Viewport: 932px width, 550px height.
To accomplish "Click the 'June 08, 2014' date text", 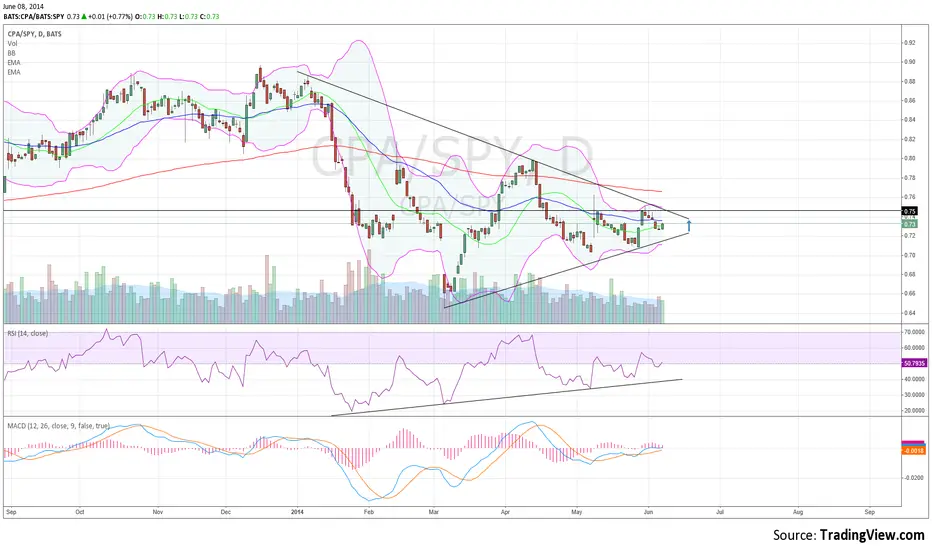I will click(23, 7).
